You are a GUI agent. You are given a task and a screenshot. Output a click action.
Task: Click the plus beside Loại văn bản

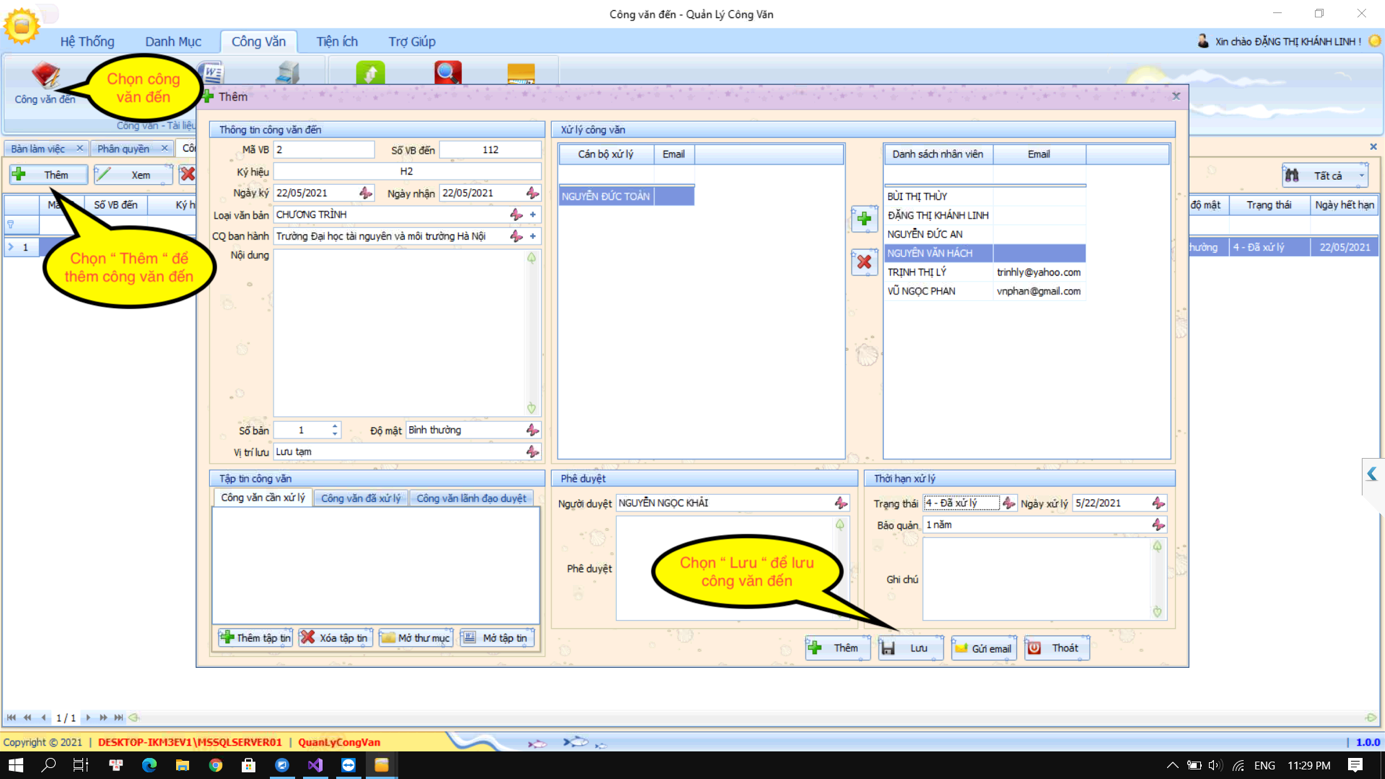pos(533,215)
